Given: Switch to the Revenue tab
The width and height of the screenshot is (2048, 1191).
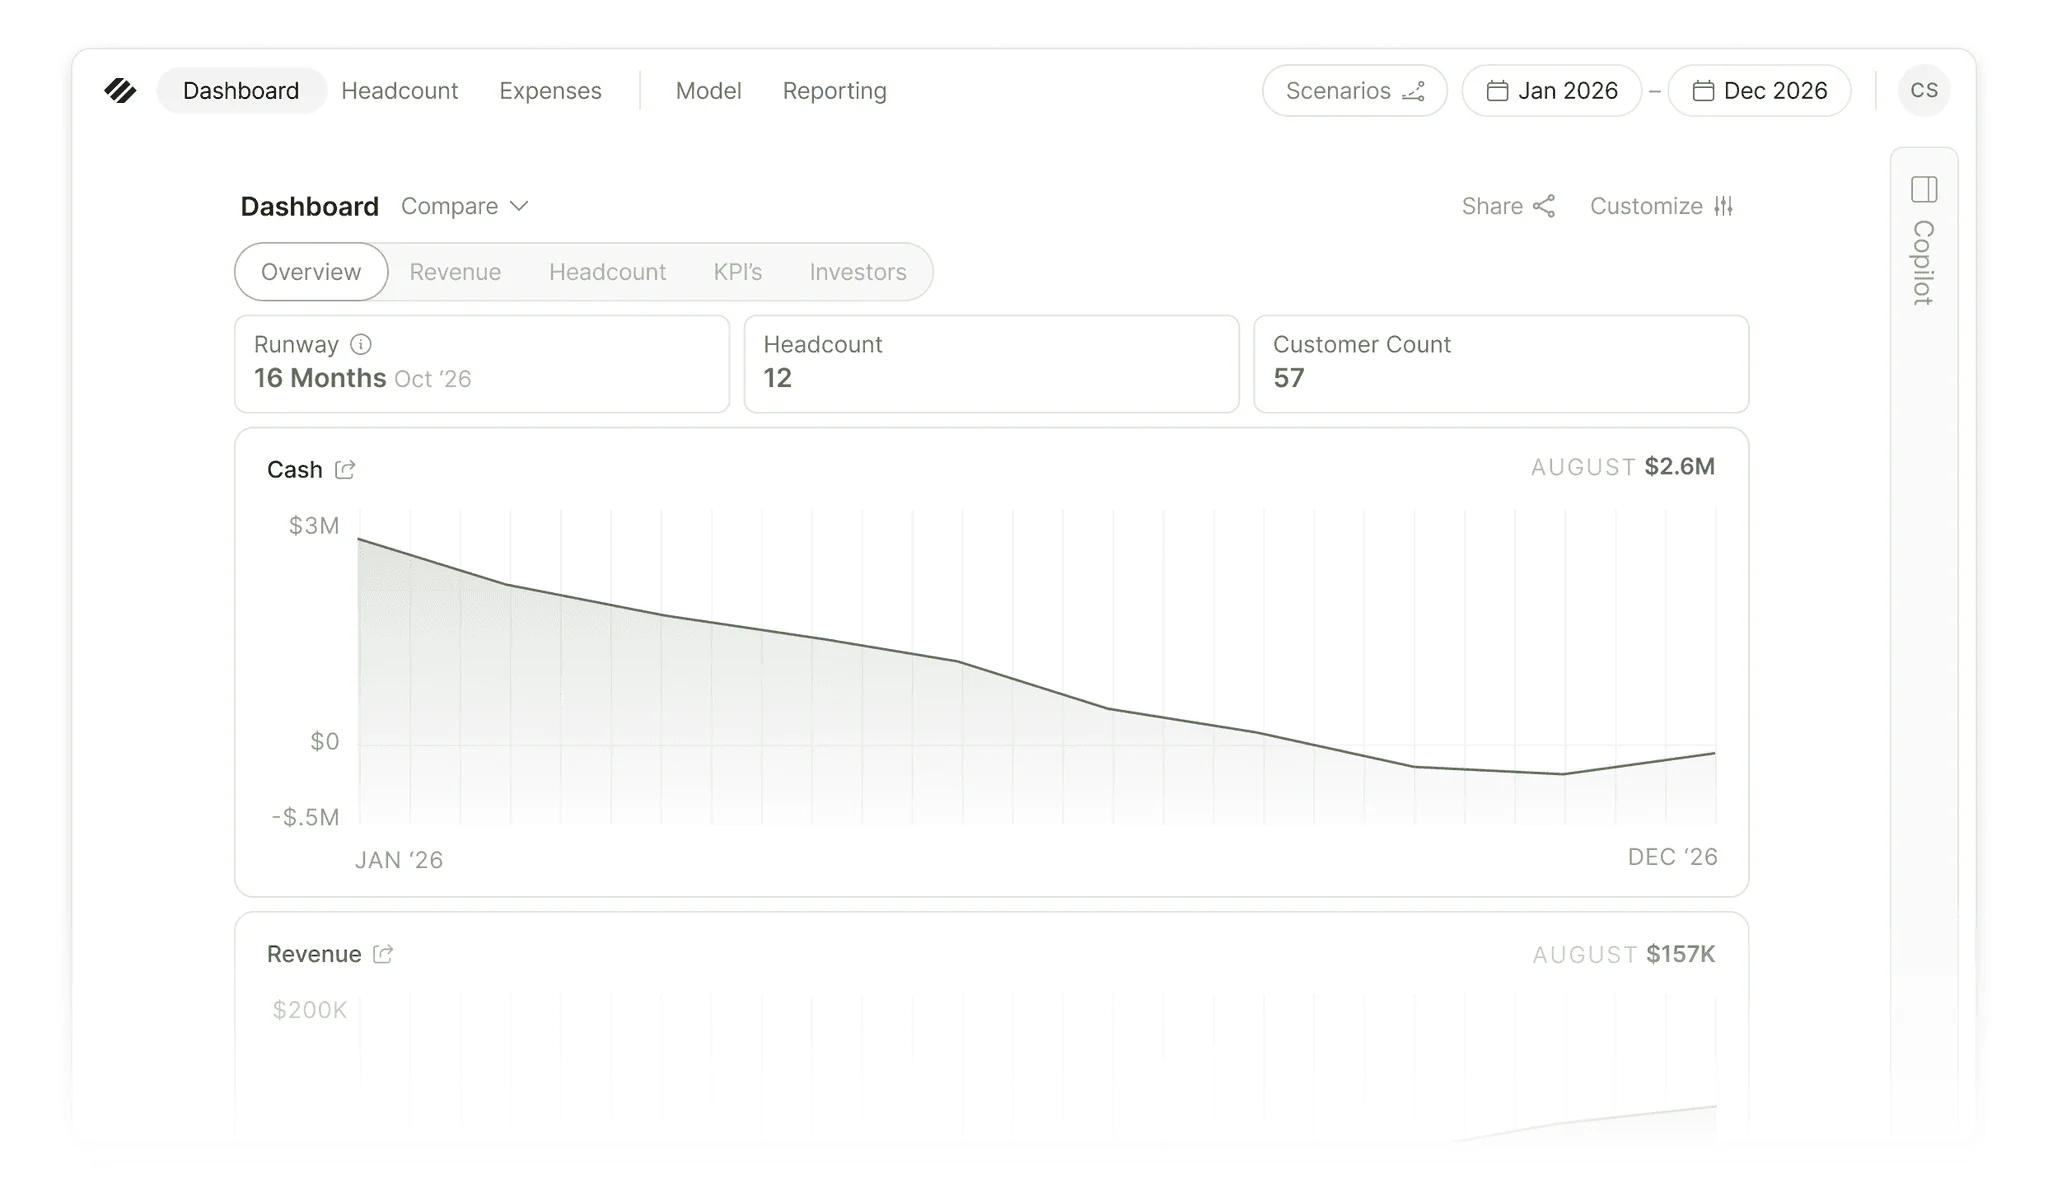Looking at the screenshot, I should coord(455,272).
